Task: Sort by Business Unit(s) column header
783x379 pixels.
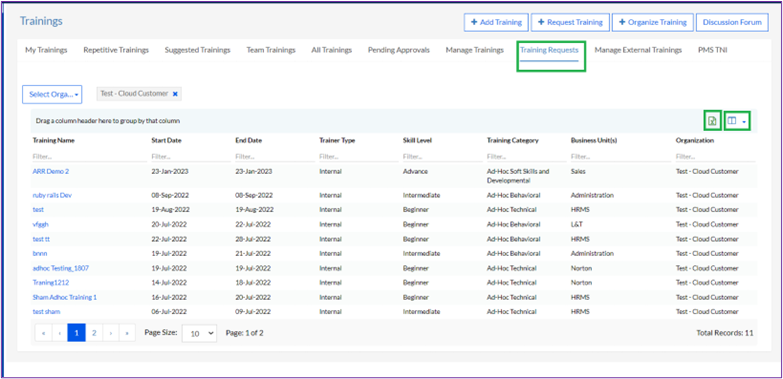Action: click(x=594, y=140)
